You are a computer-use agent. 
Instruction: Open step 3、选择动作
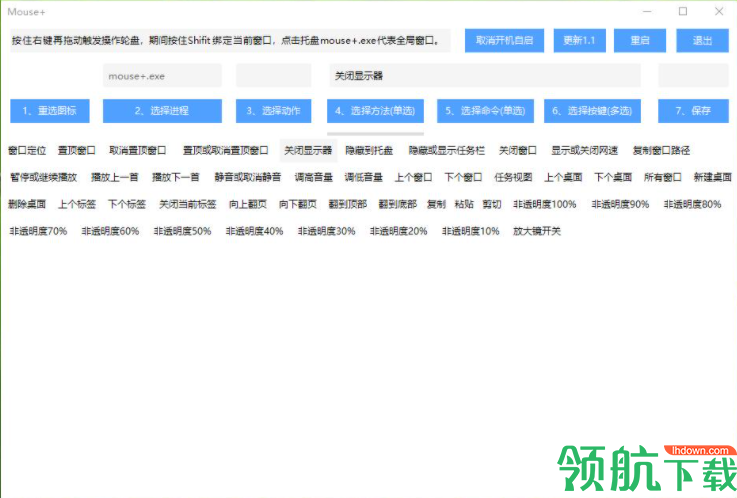274,111
